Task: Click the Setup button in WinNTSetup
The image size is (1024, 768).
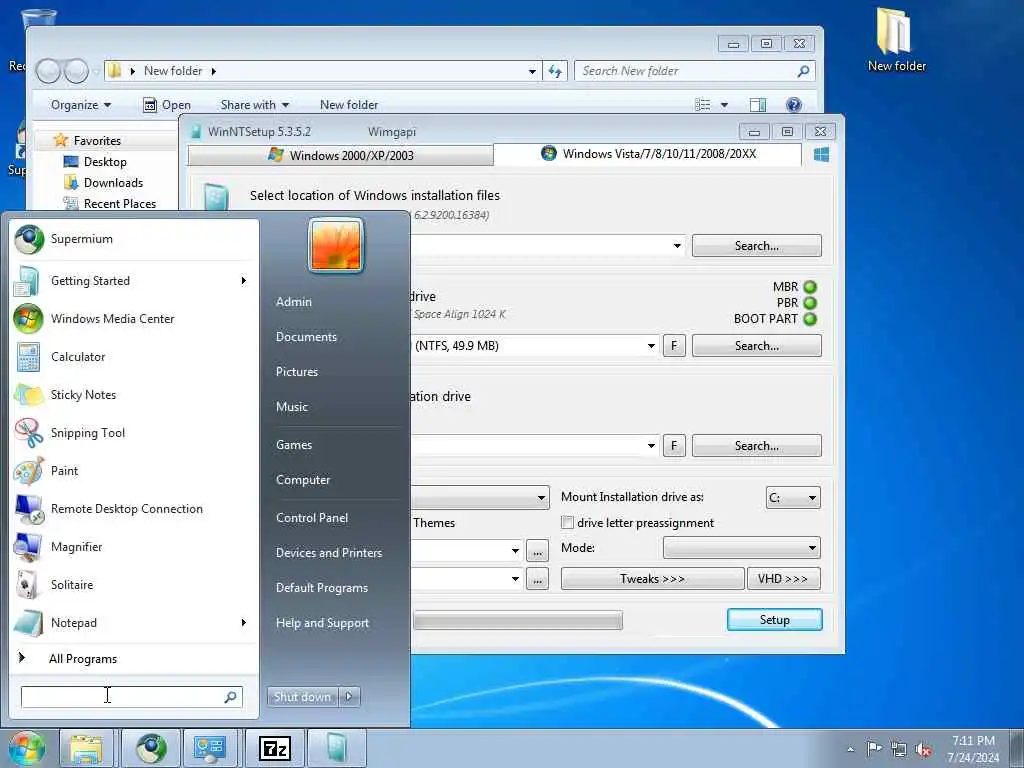Action: click(775, 620)
